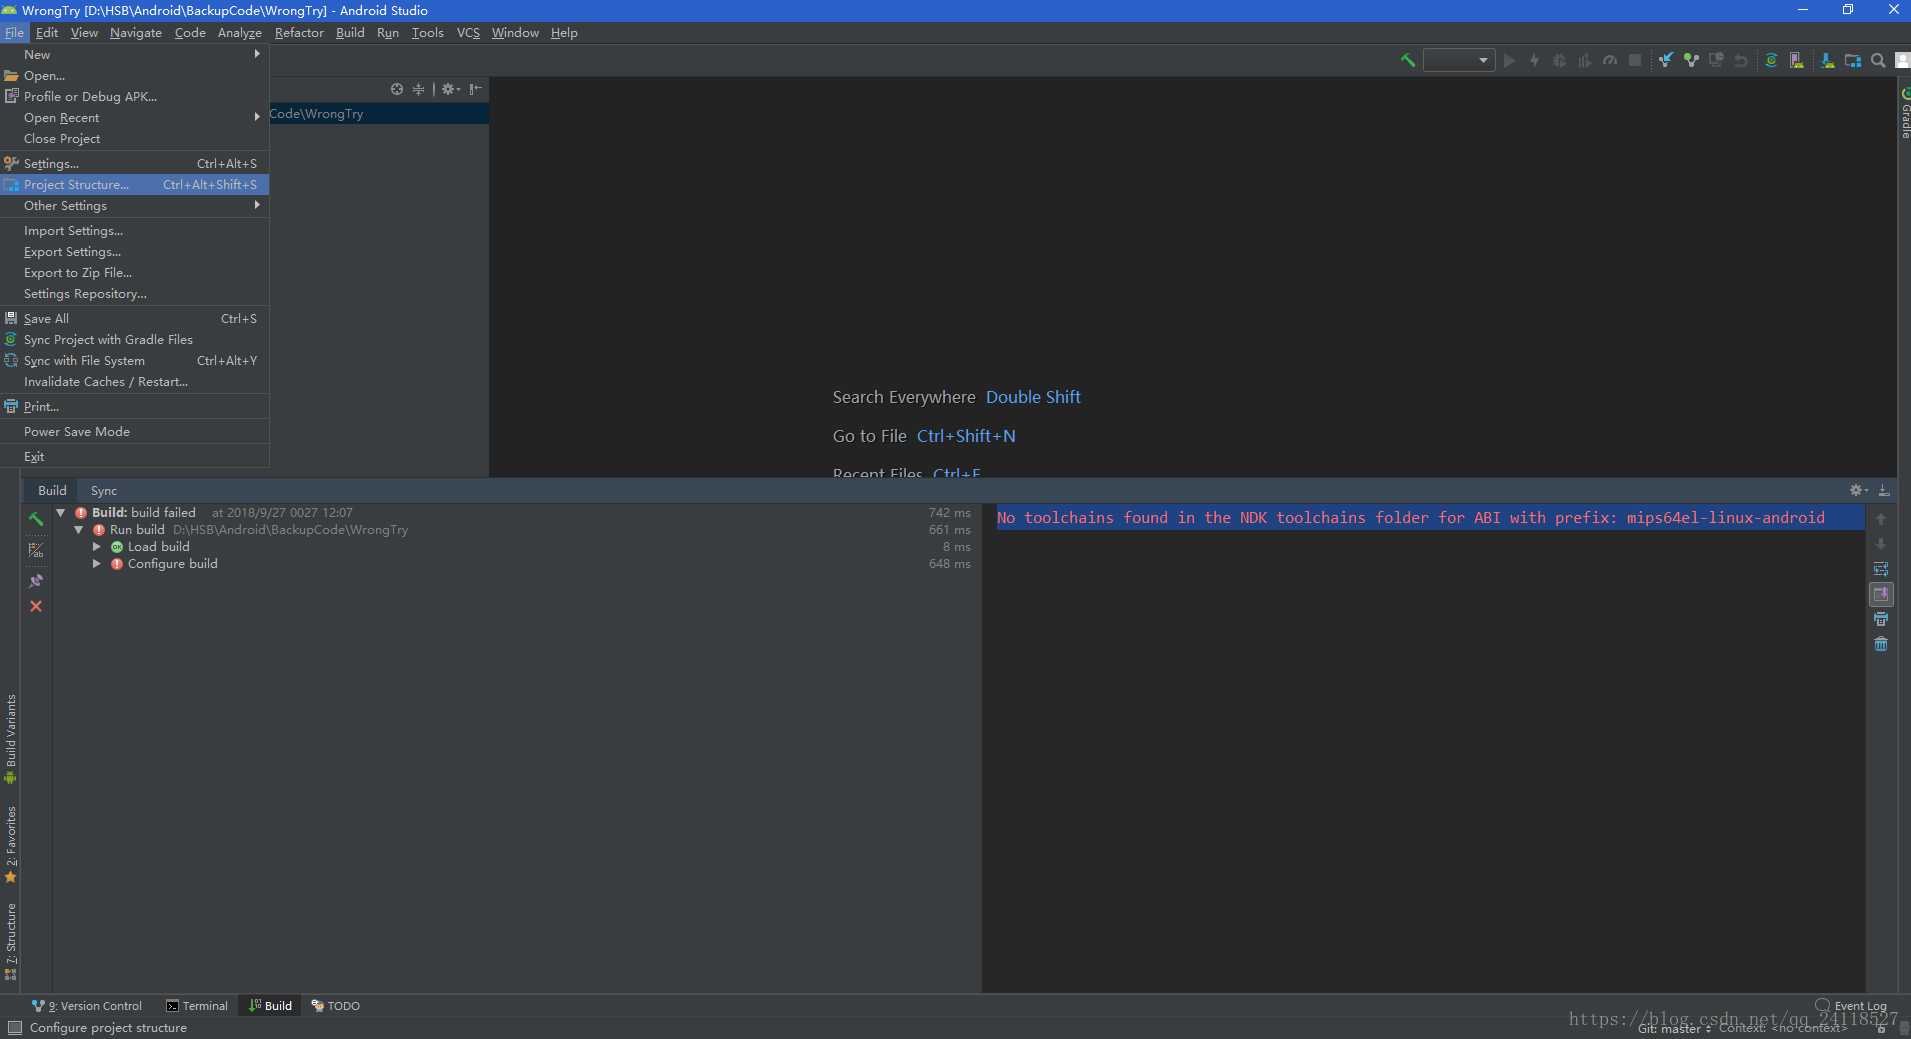
Task: Open the Event Log
Action: click(x=1851, y=1006)
